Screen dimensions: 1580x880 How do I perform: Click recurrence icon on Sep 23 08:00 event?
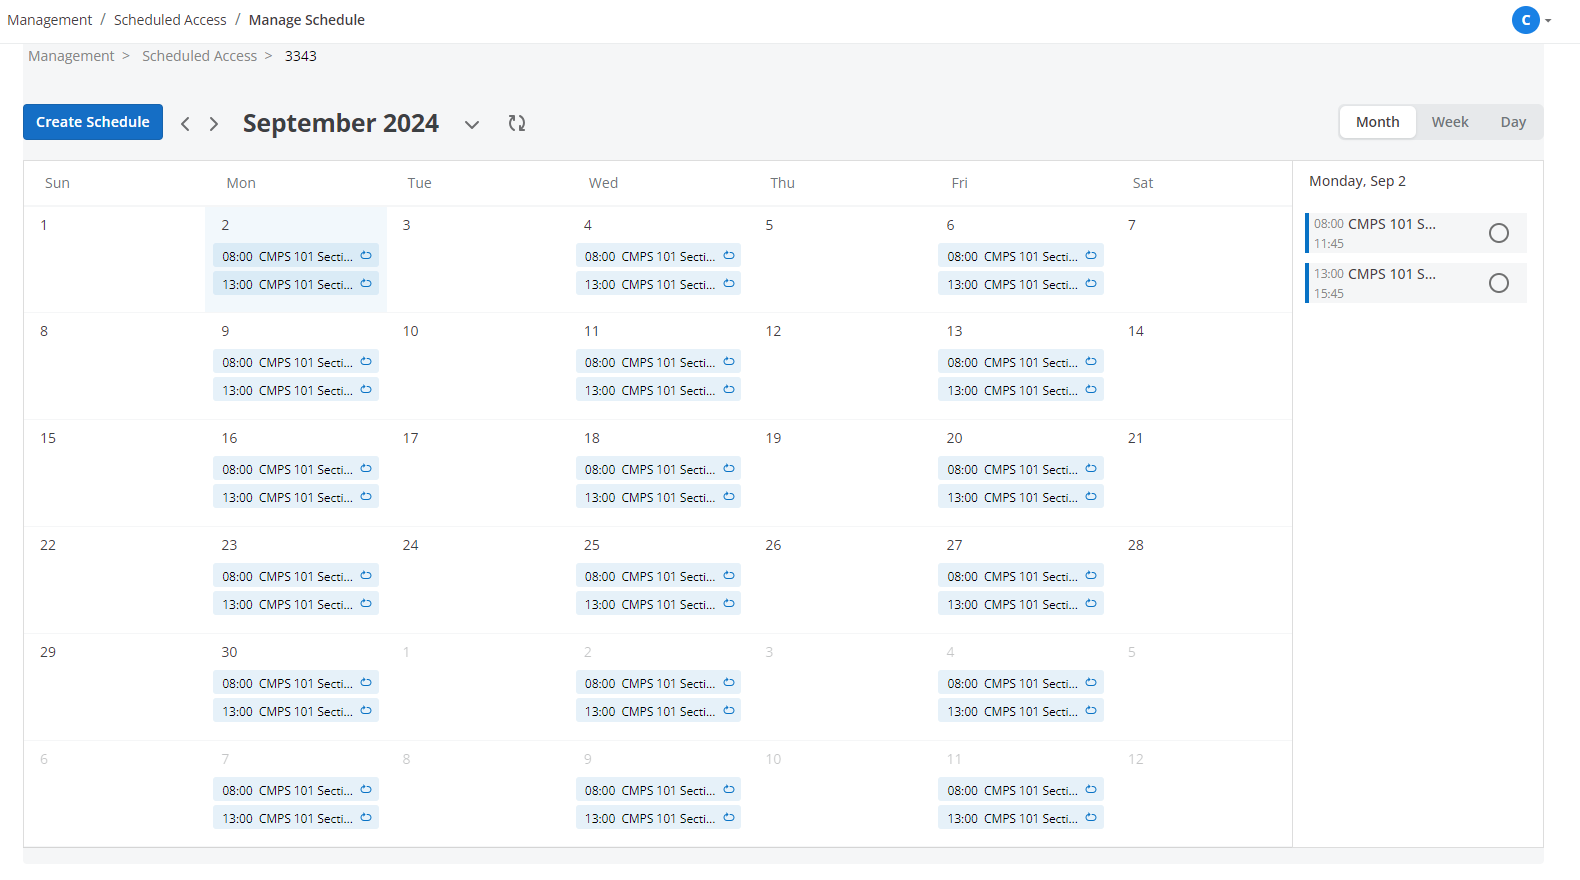(366, 576)
